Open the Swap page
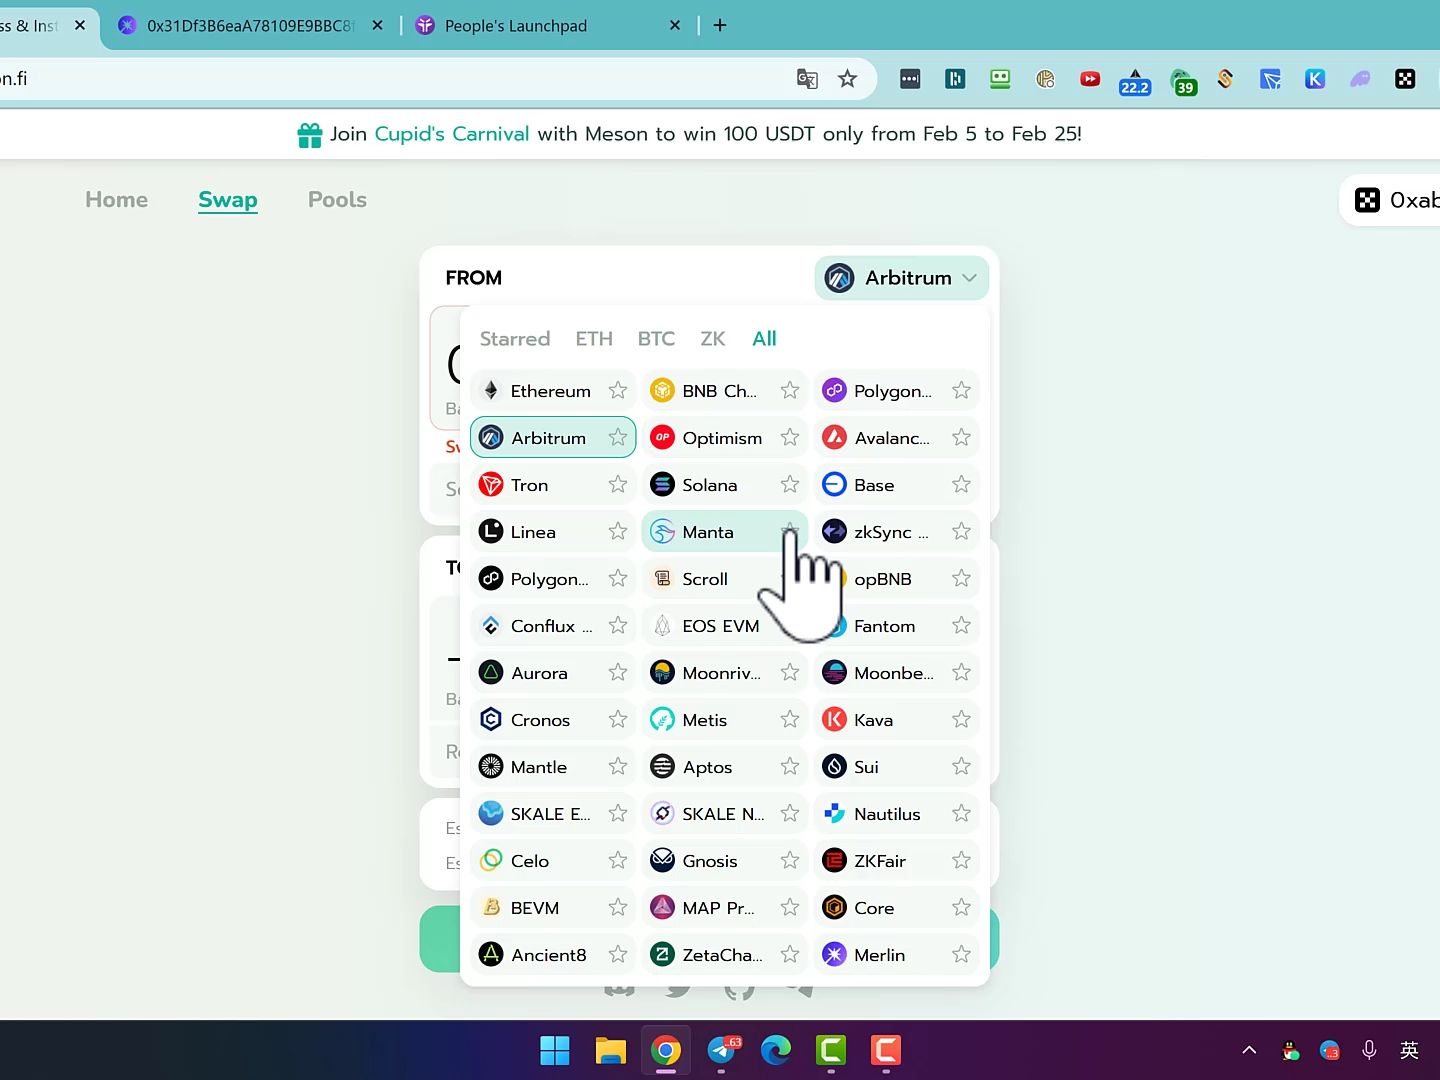 tap(228, 200)
